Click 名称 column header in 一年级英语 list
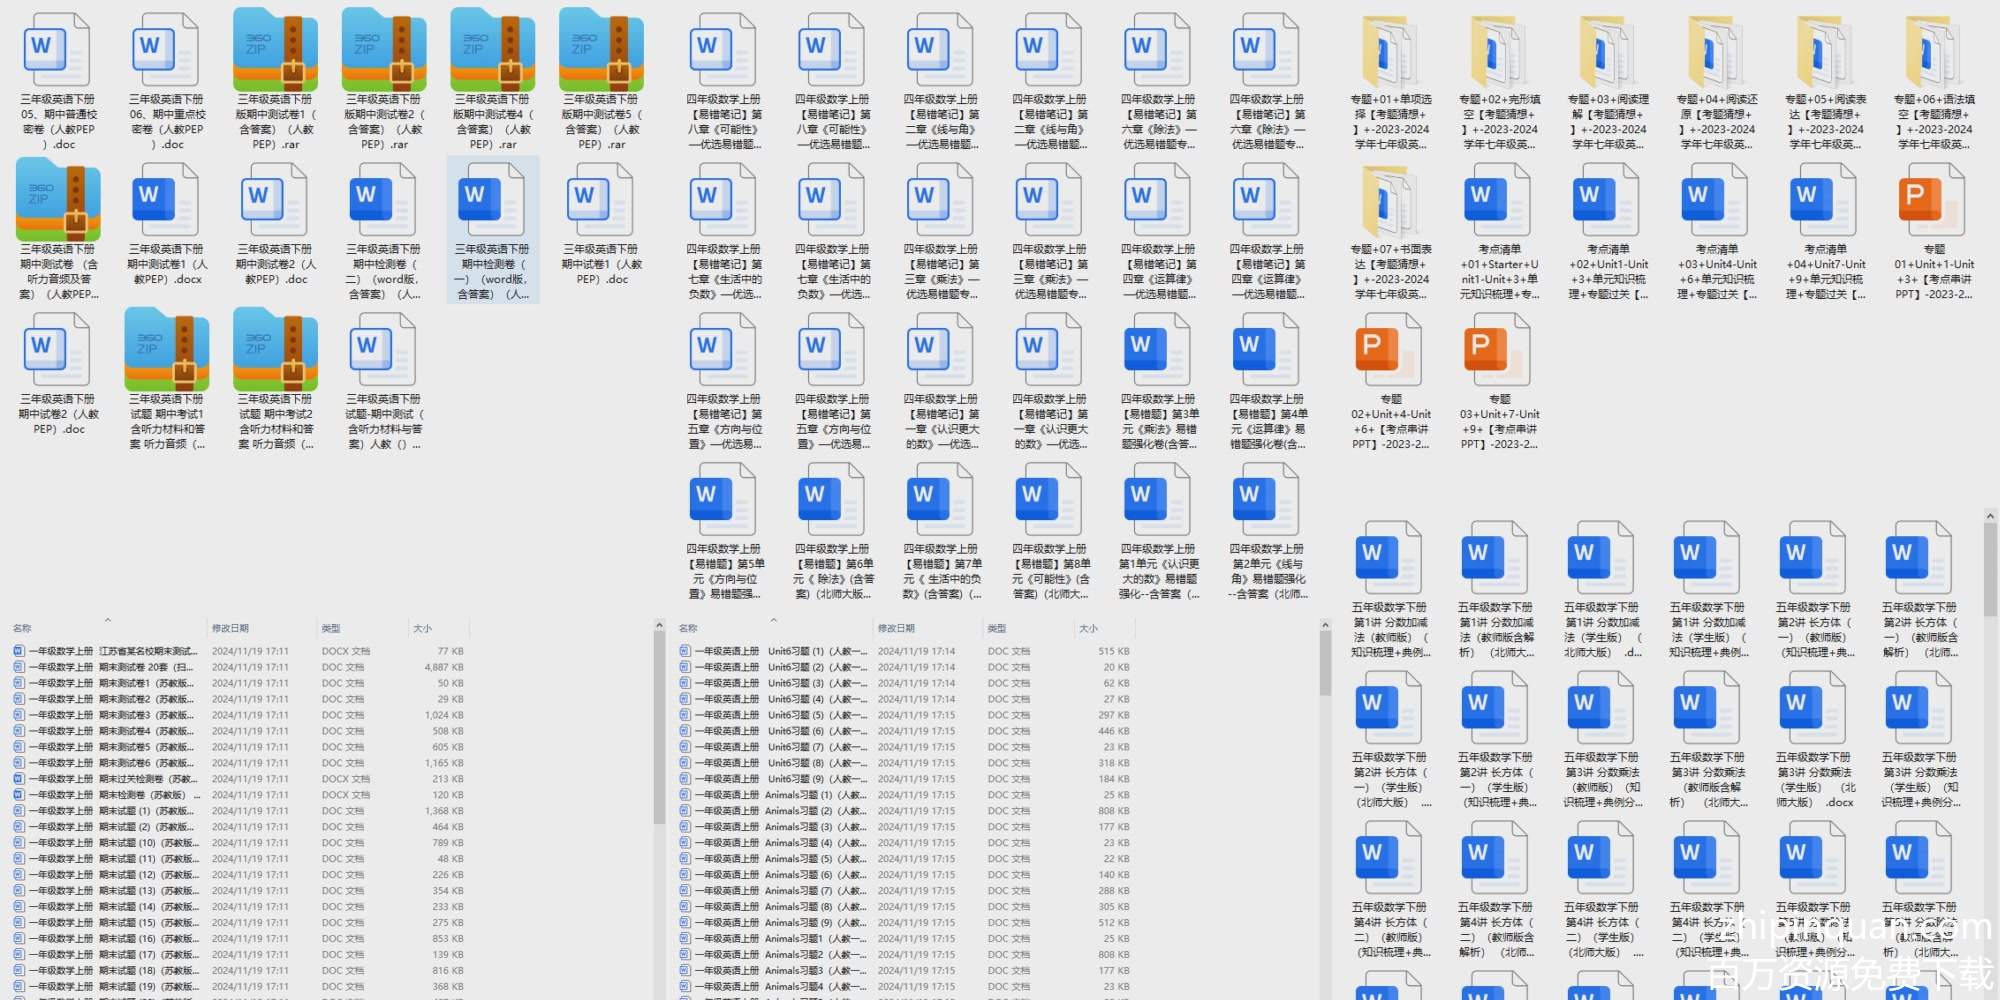 pyautogui.click(x=688, y=628)
